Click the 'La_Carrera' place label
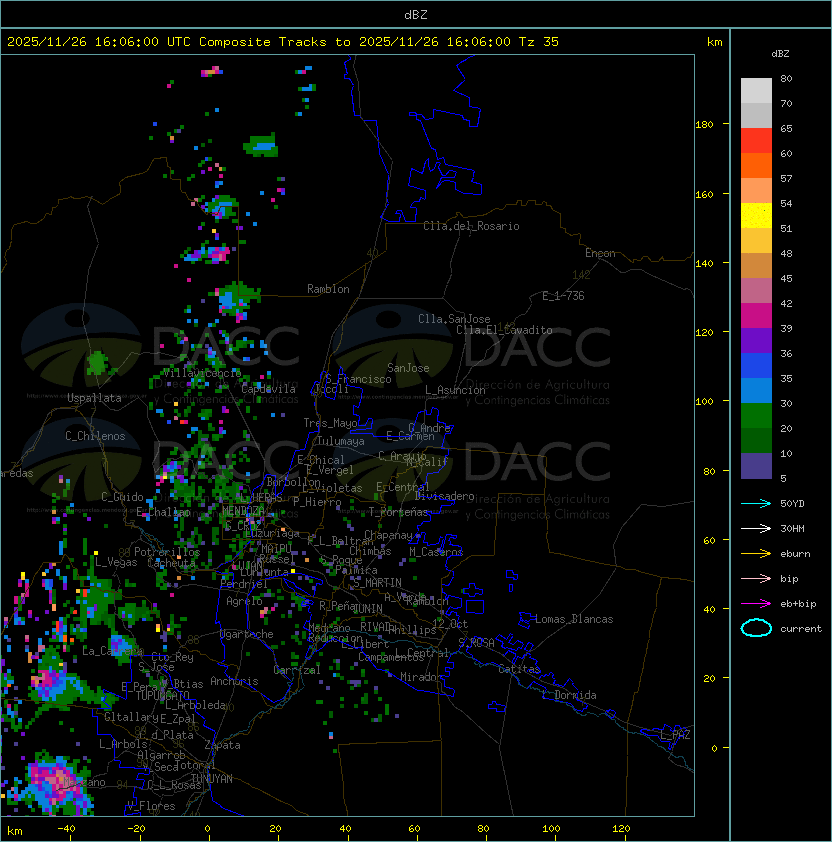 113,651
